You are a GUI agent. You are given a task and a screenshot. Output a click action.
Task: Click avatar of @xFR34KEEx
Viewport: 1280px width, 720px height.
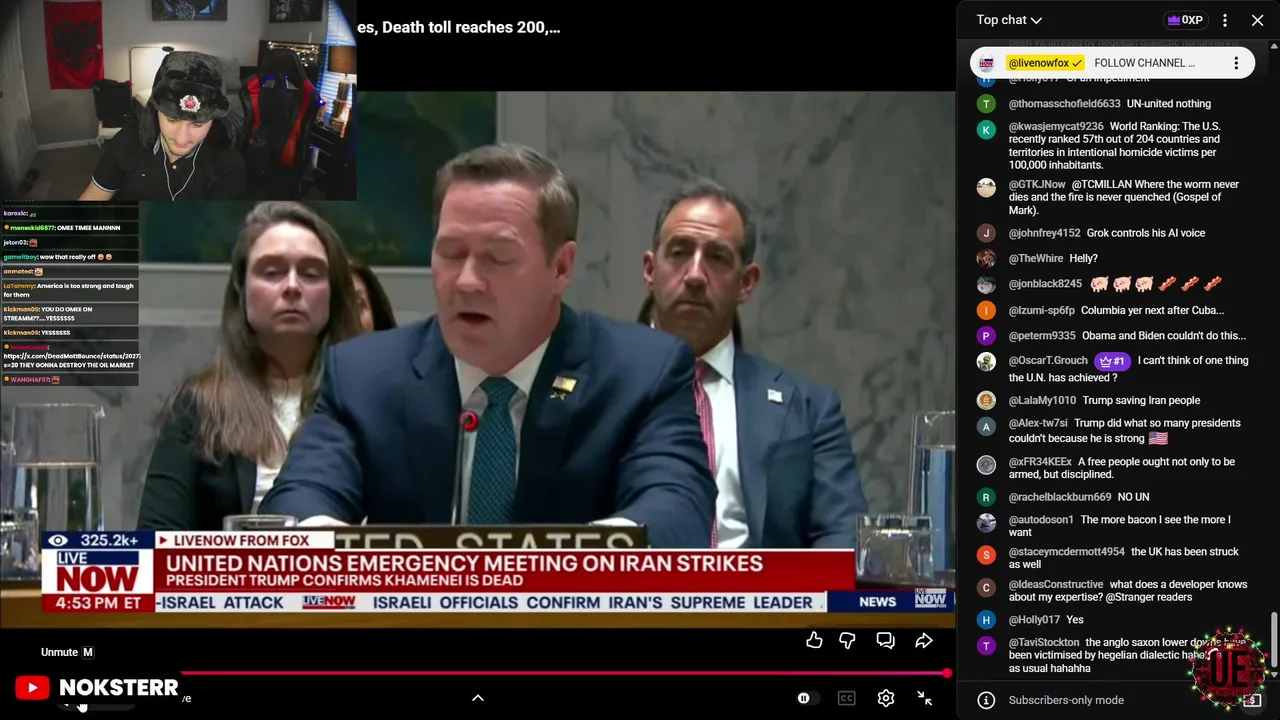coord(986,465)
